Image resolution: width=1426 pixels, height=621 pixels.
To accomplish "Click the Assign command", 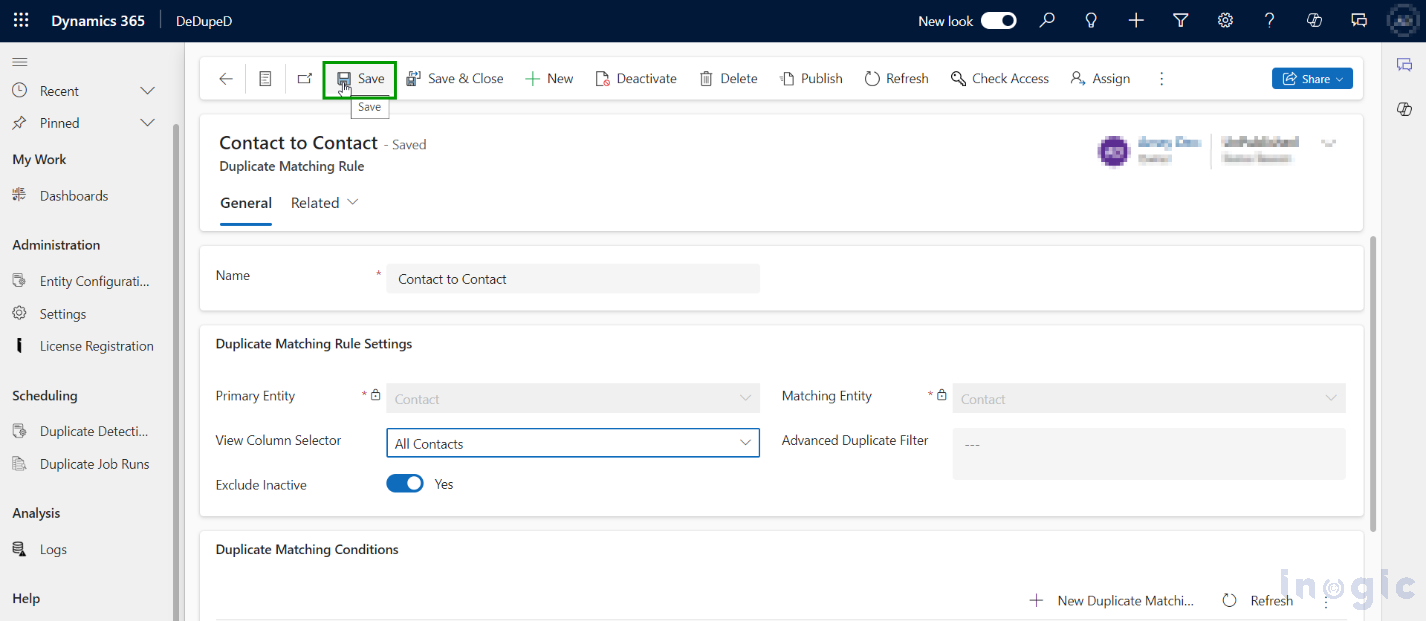I will pos(1100,79).
